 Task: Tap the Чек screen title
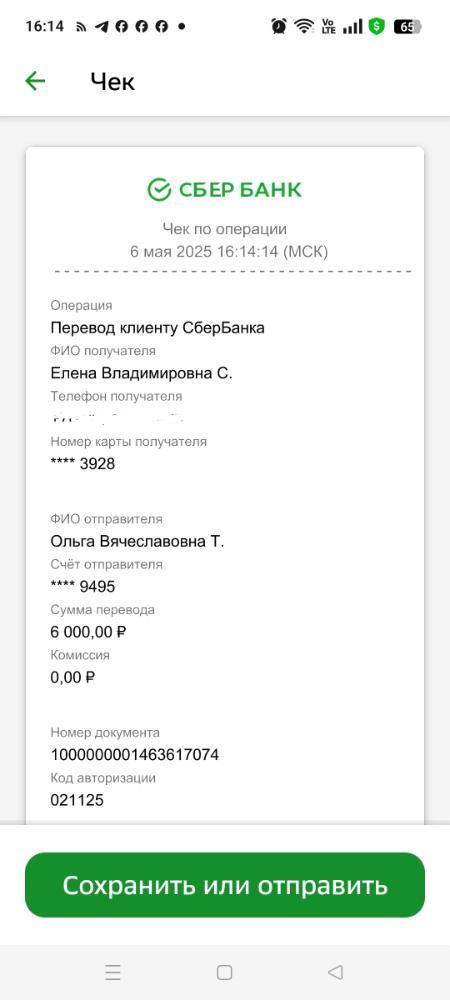[x=113, y=82]
